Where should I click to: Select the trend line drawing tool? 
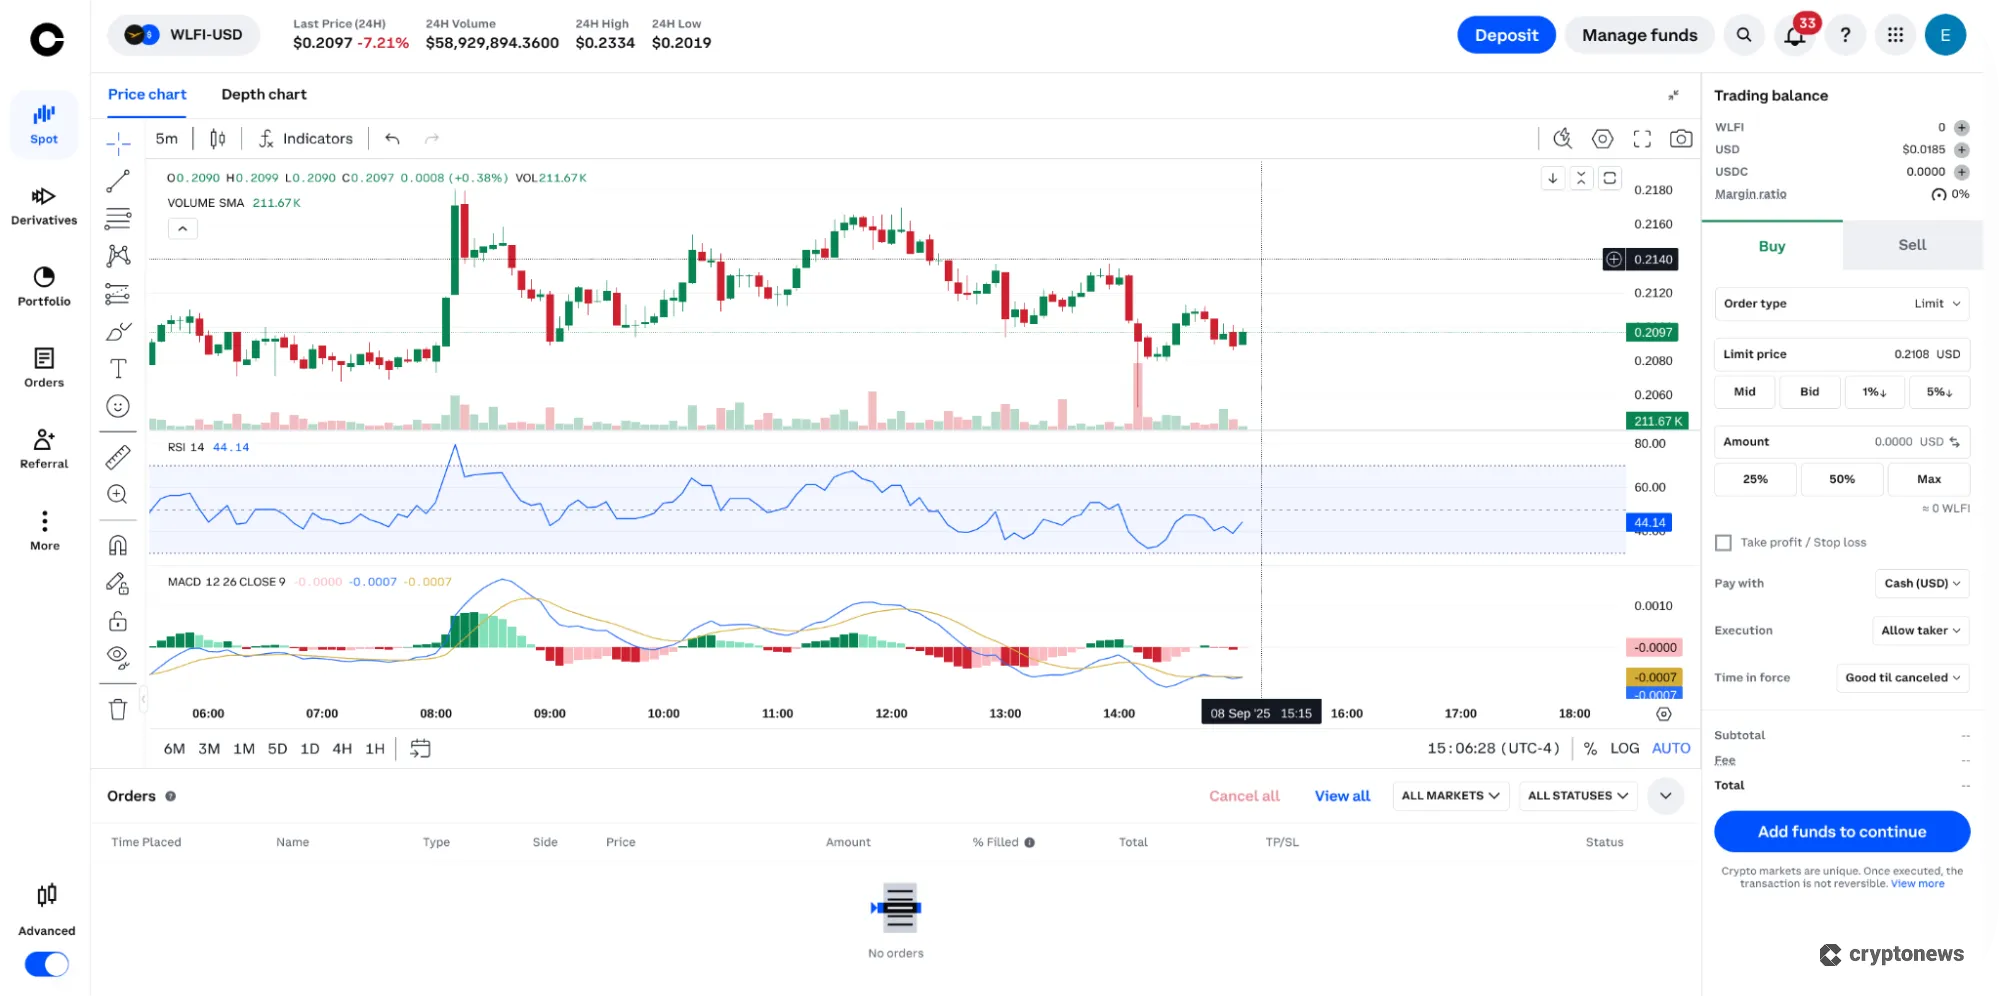point(118,179)
